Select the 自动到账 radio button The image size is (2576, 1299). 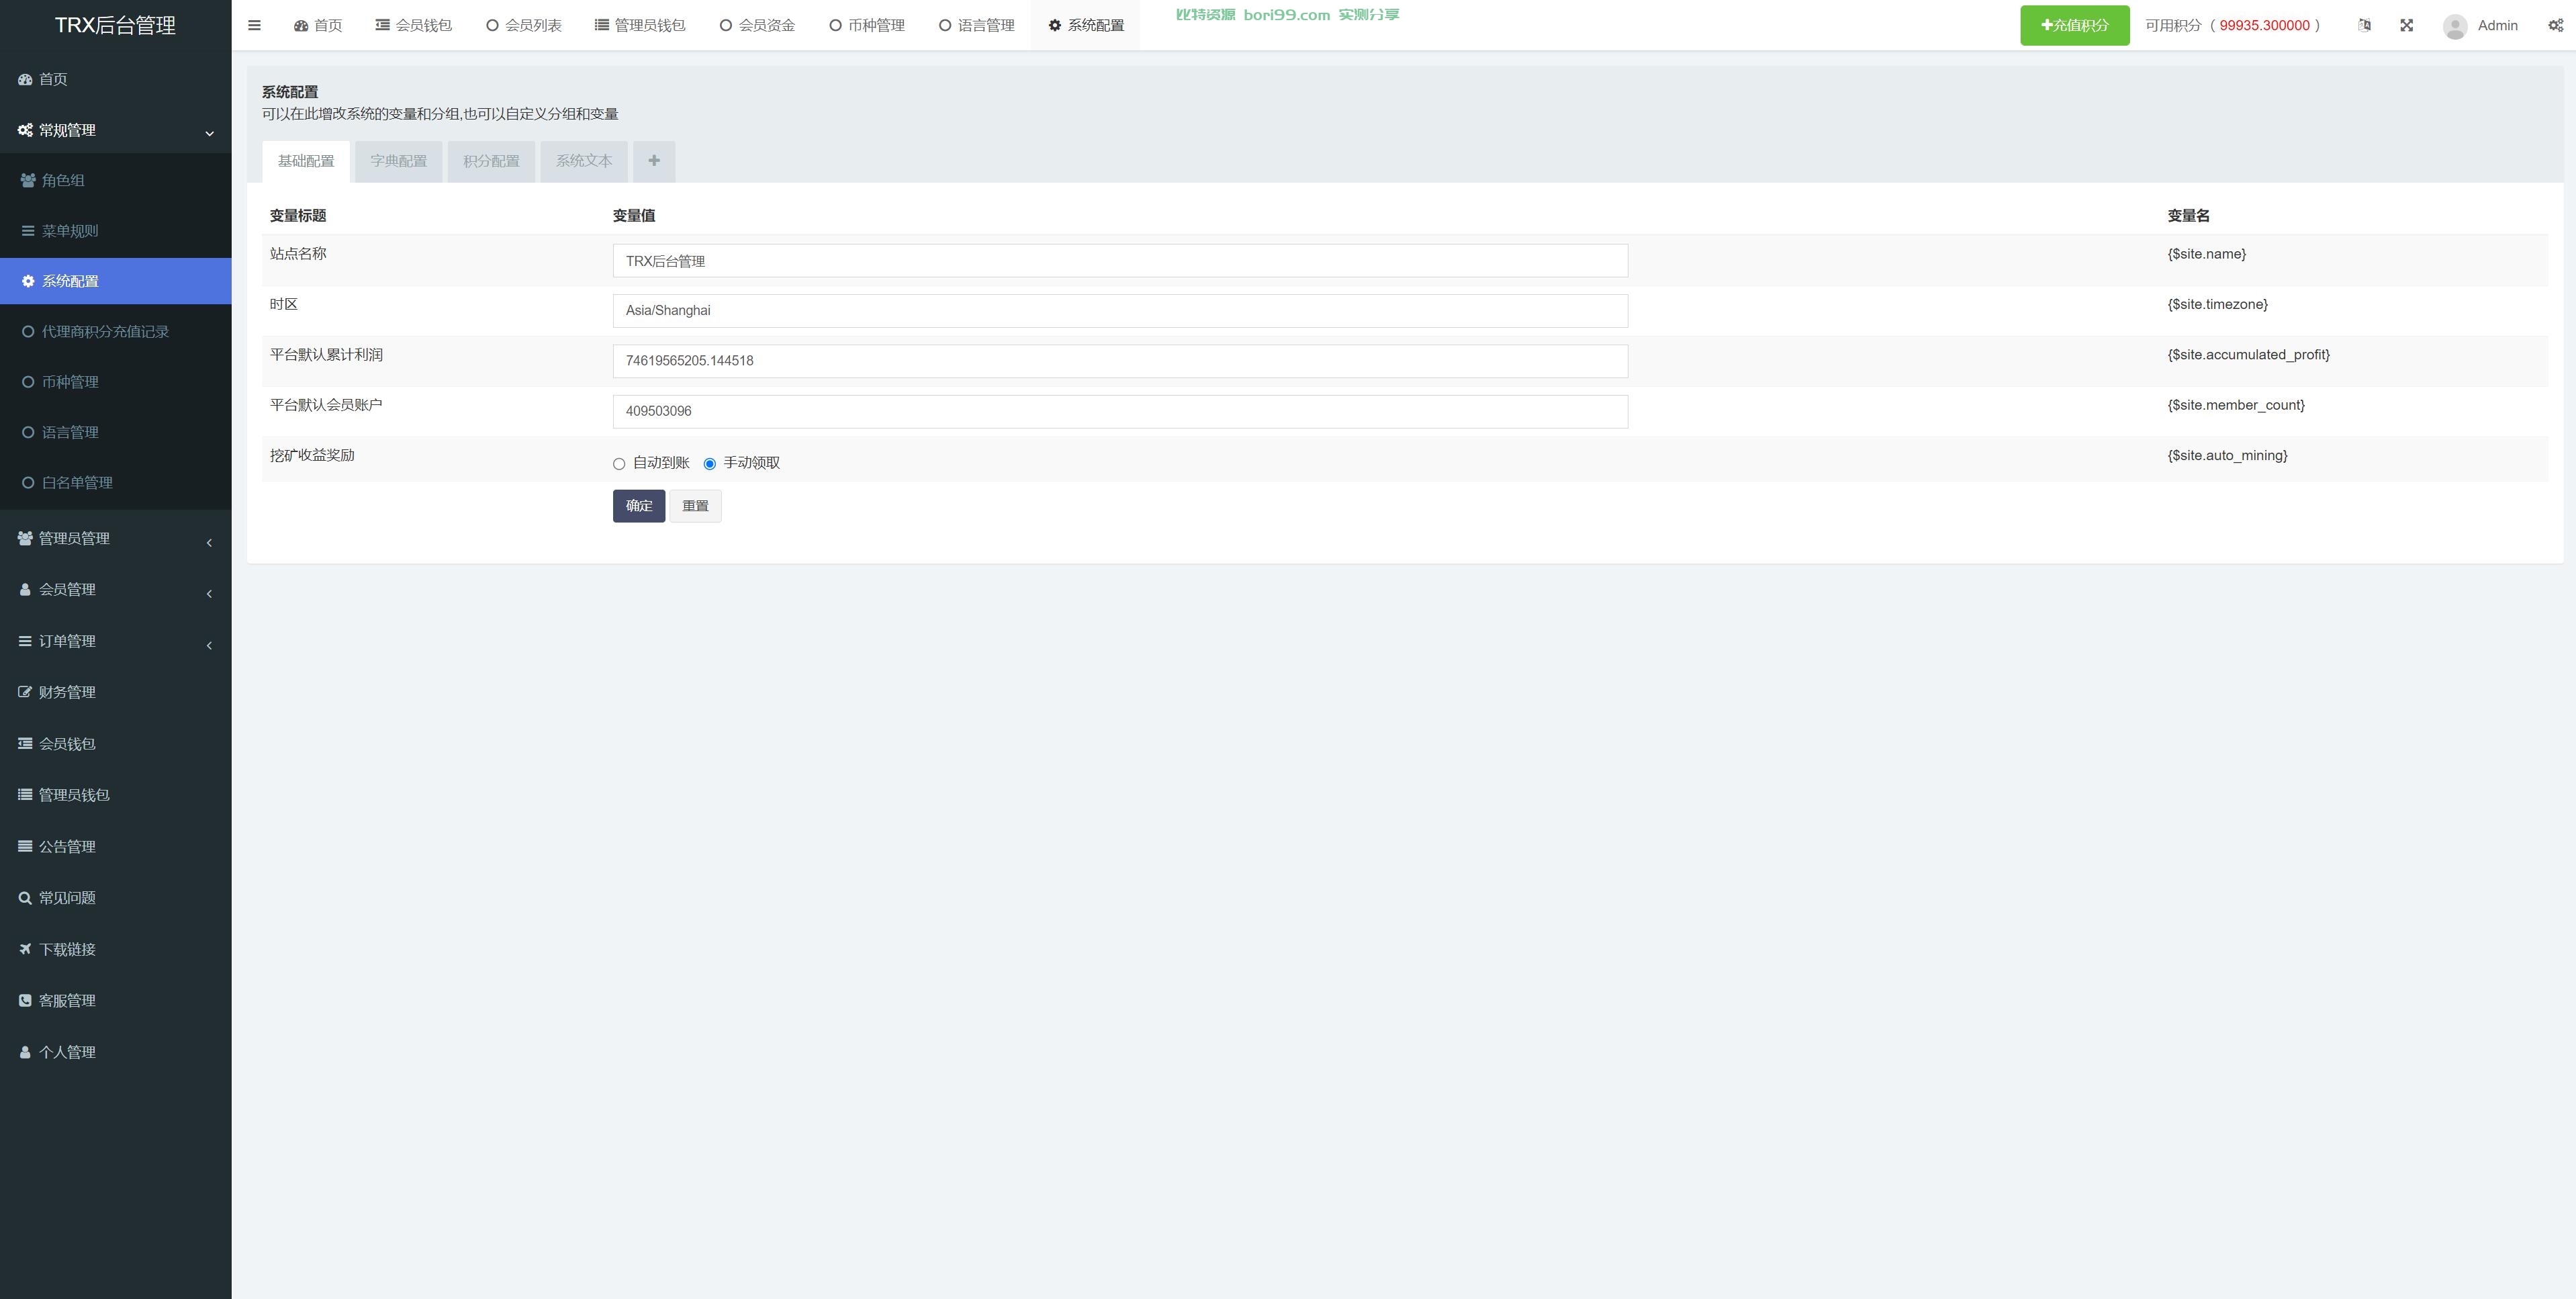pos(619,464)
